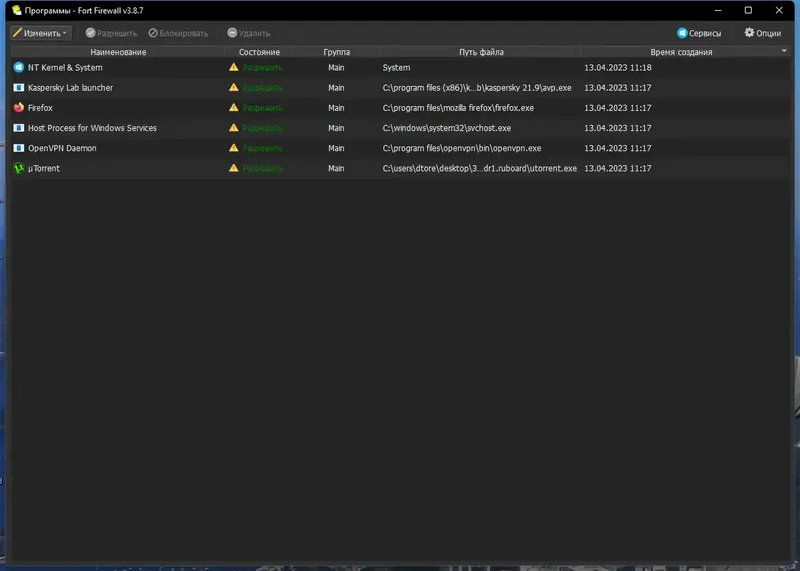Click the warning triangle next to Firefox state
The image size is (800, 571).
(x=234, y=107)
